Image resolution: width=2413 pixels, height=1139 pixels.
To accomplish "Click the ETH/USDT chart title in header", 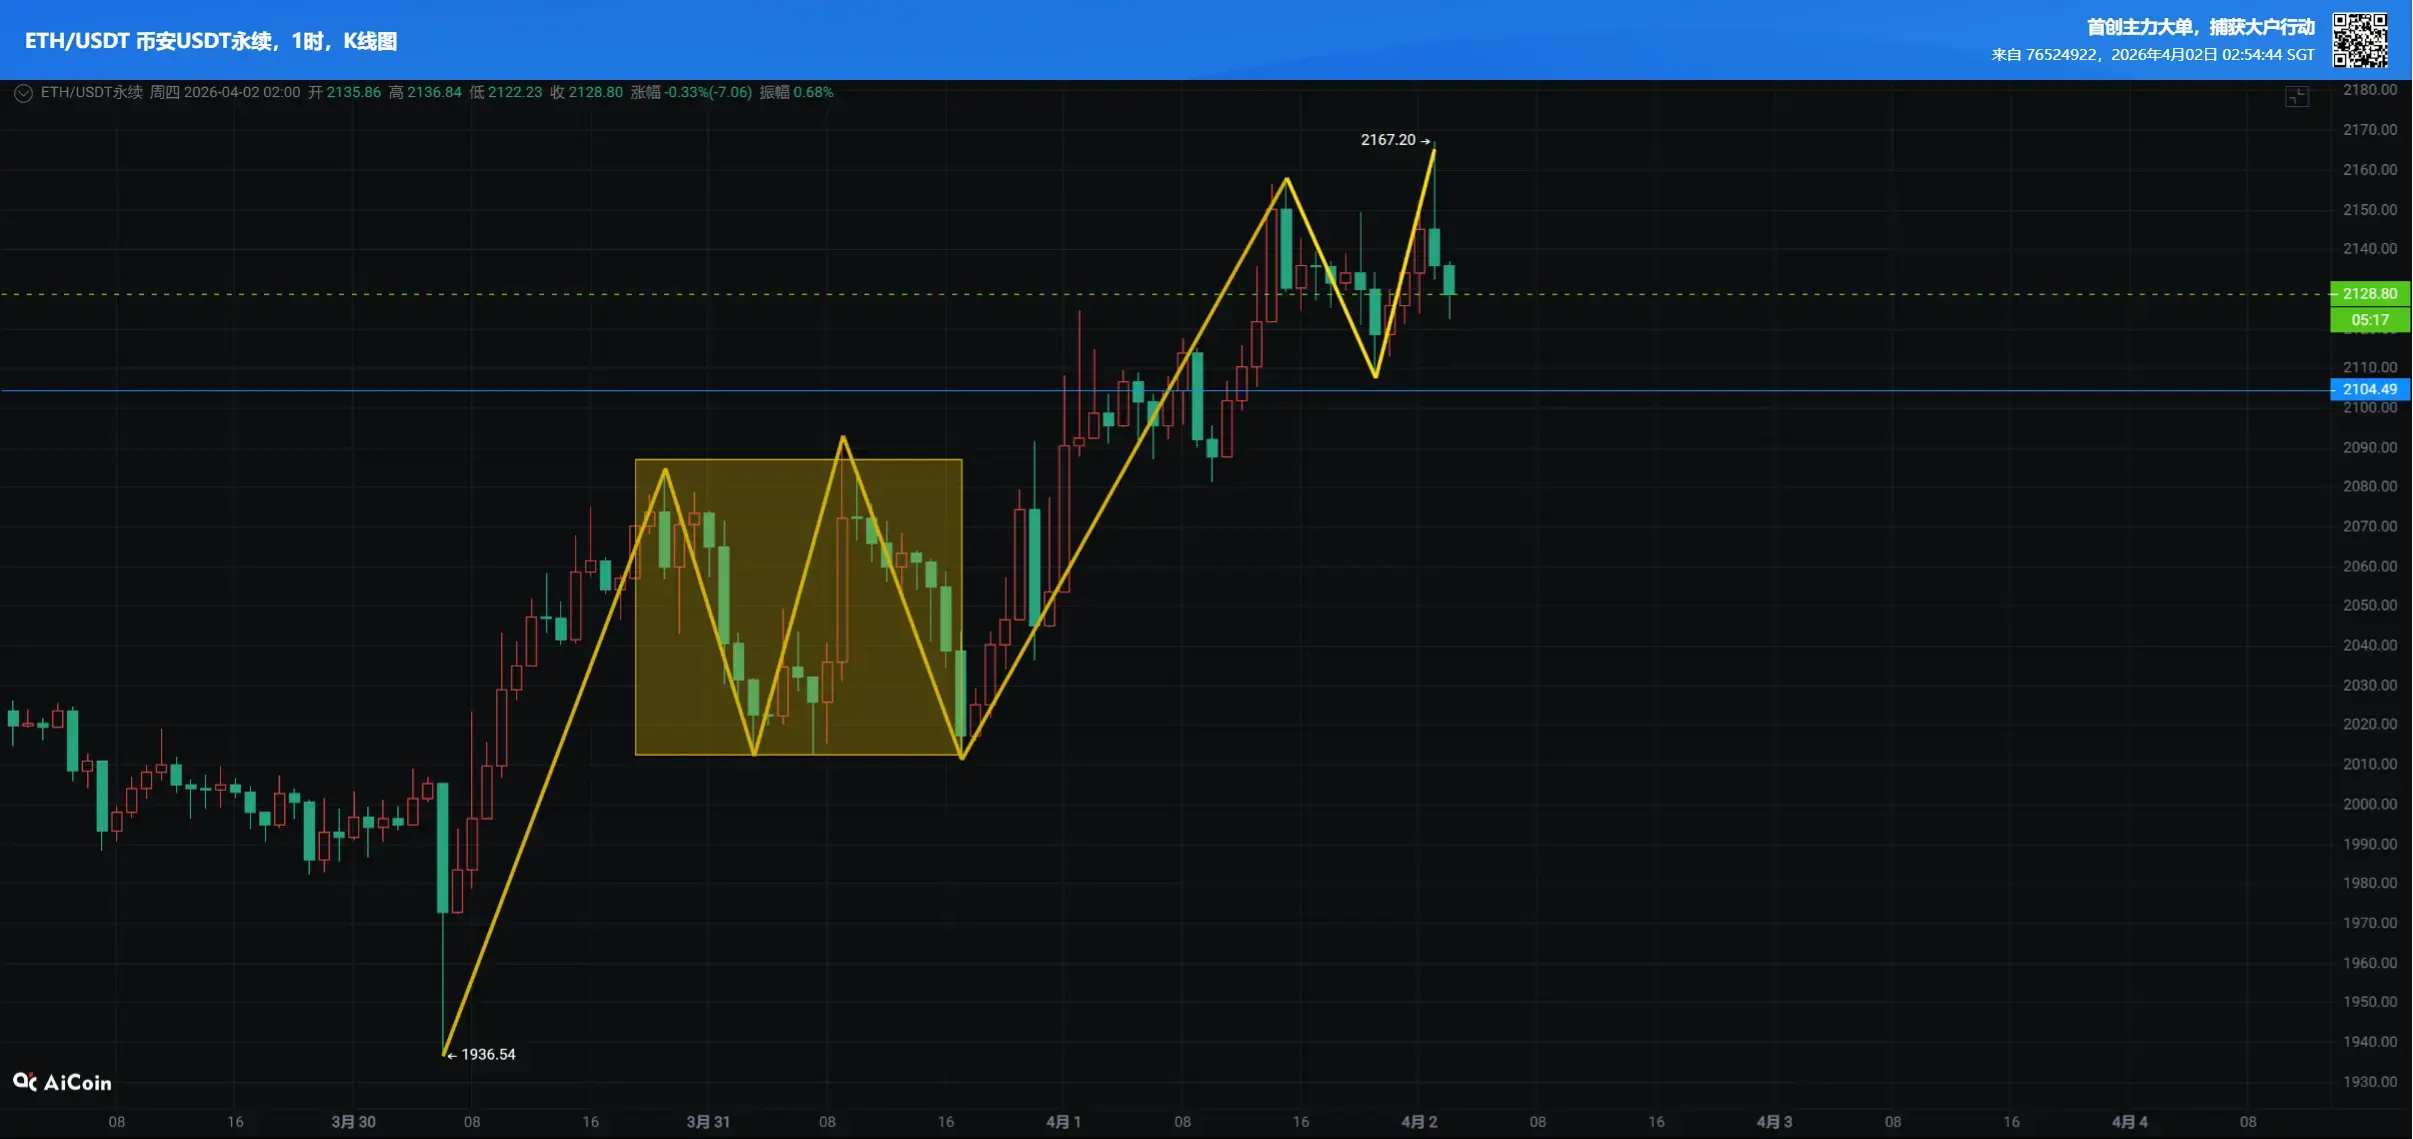I will click(211, 41).
